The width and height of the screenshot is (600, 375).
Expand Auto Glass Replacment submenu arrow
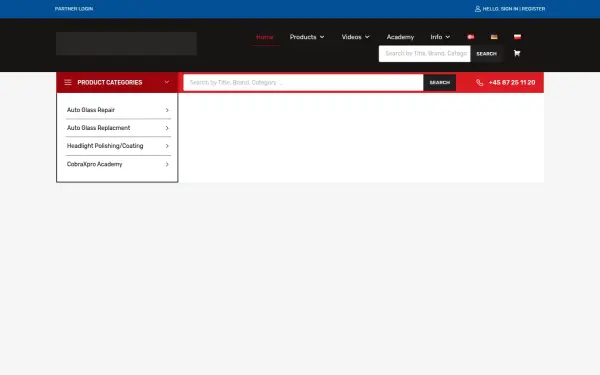coord(167,128)
